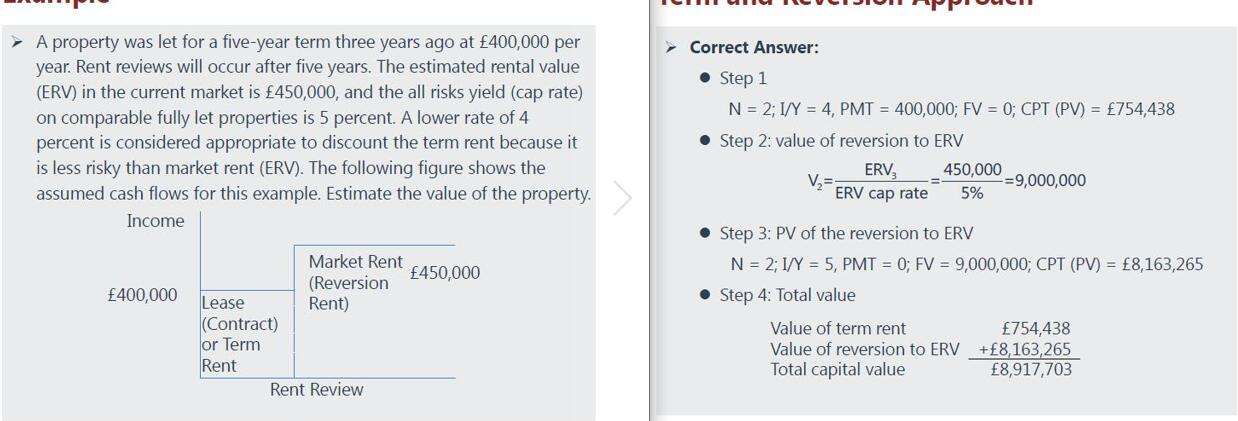Screen dimensions: 1238x421
Task: Click the Lease (Contract) or Term Rent label
Action: pos(231,334)
